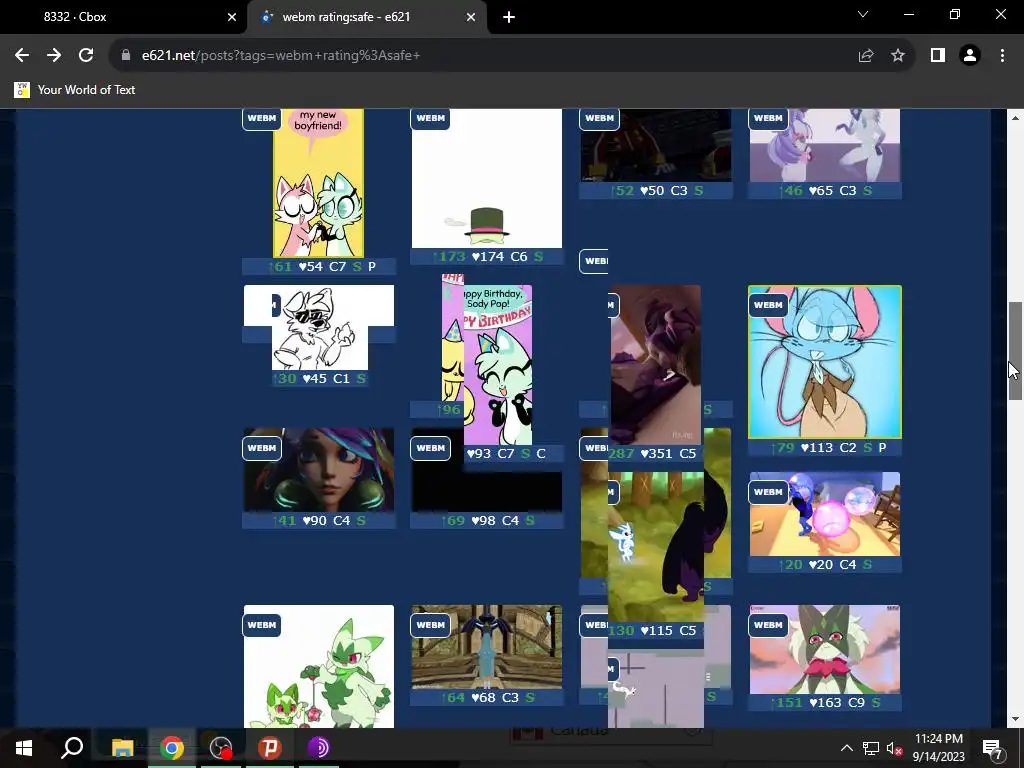Viewport: 1024px width, 768px height.
Task: Open the dark thumbnail scored 52
Action: coord(656,145)
